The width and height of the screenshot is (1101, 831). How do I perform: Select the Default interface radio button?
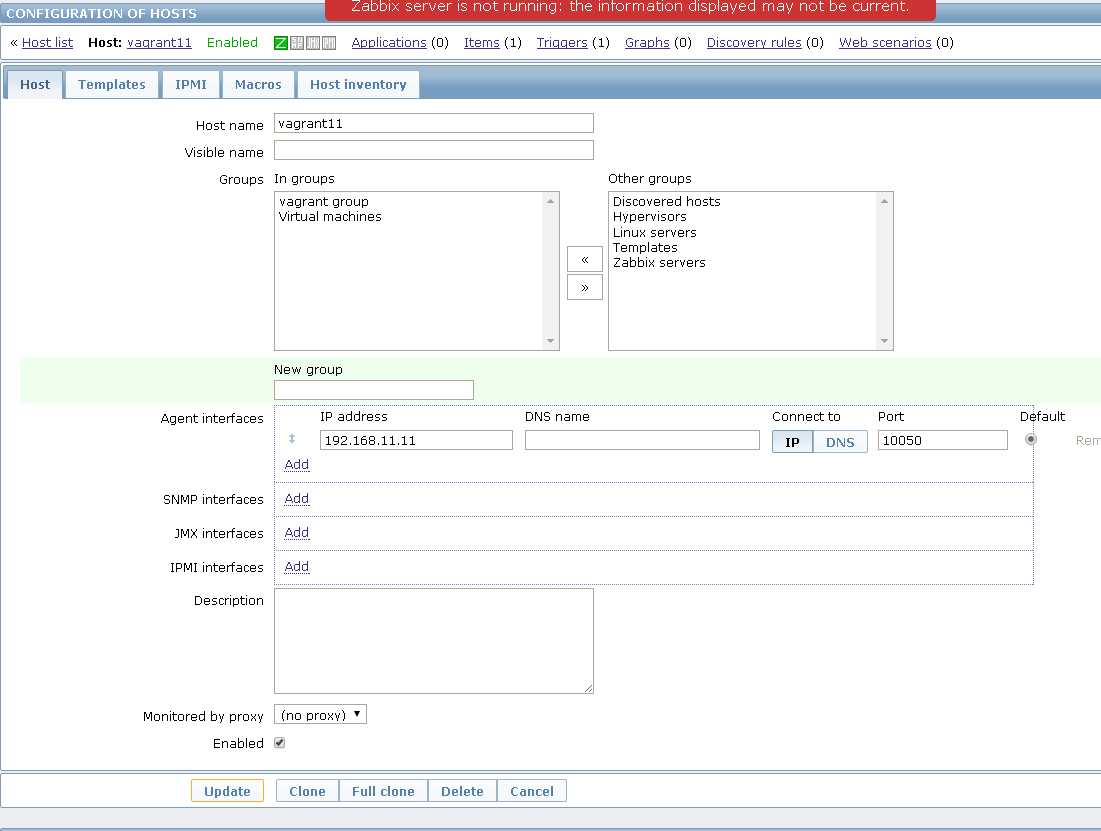point(1030,439)
